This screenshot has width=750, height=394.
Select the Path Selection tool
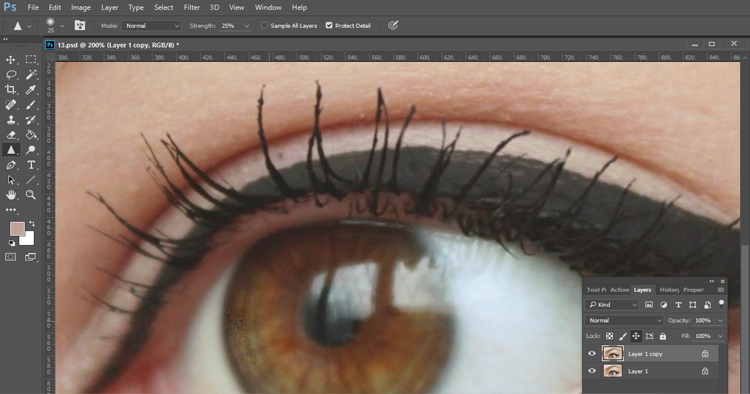point(10,180)
